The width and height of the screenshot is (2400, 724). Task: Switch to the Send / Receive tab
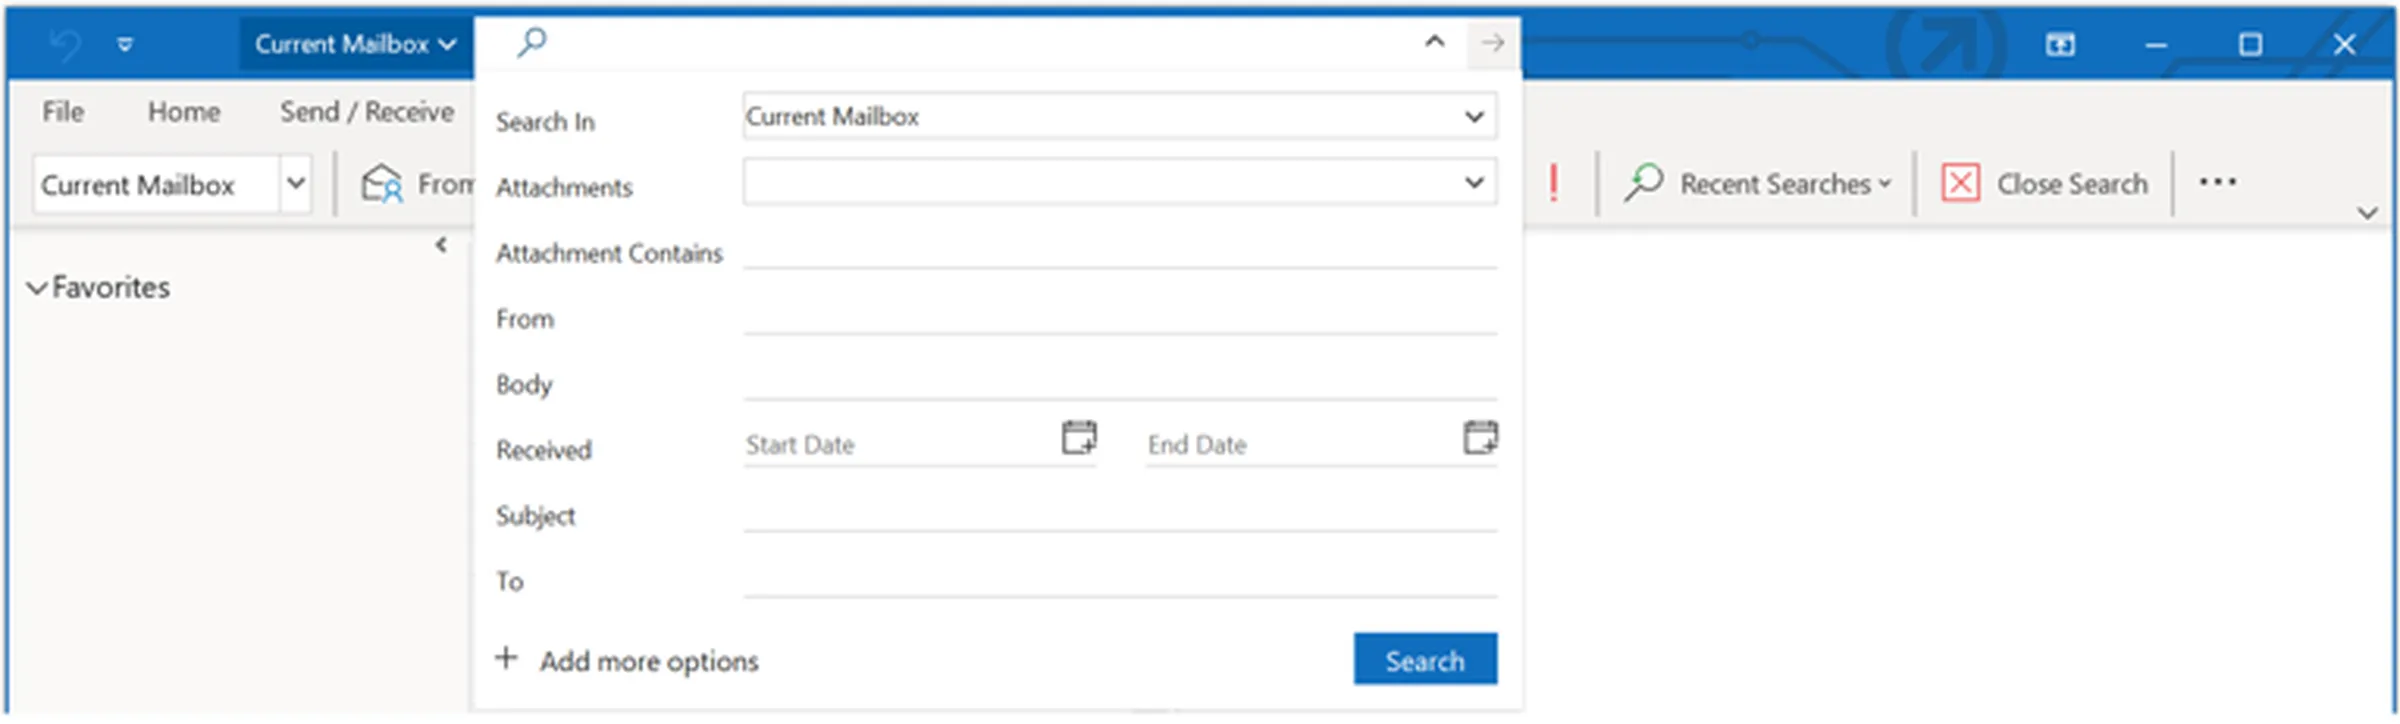366,111
